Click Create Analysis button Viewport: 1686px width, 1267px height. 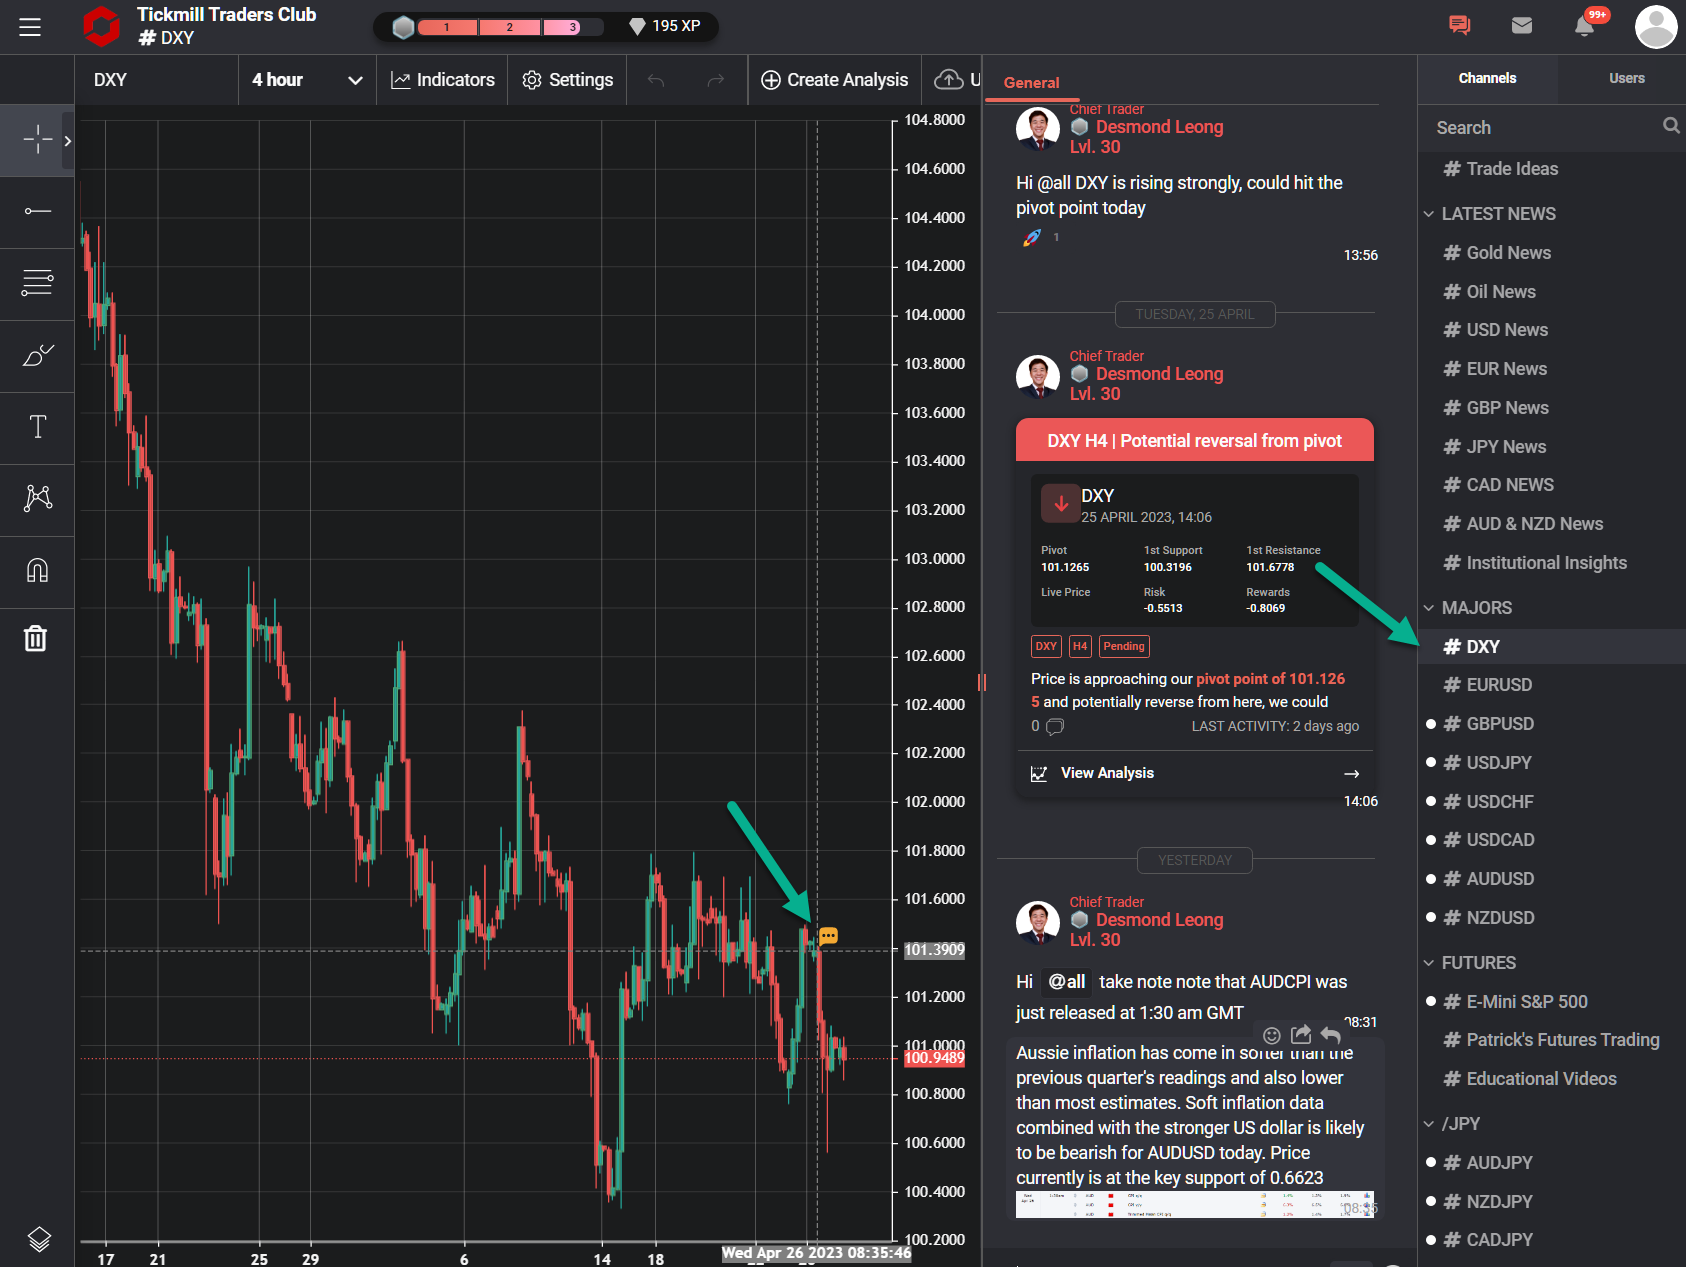pos(834,80)
